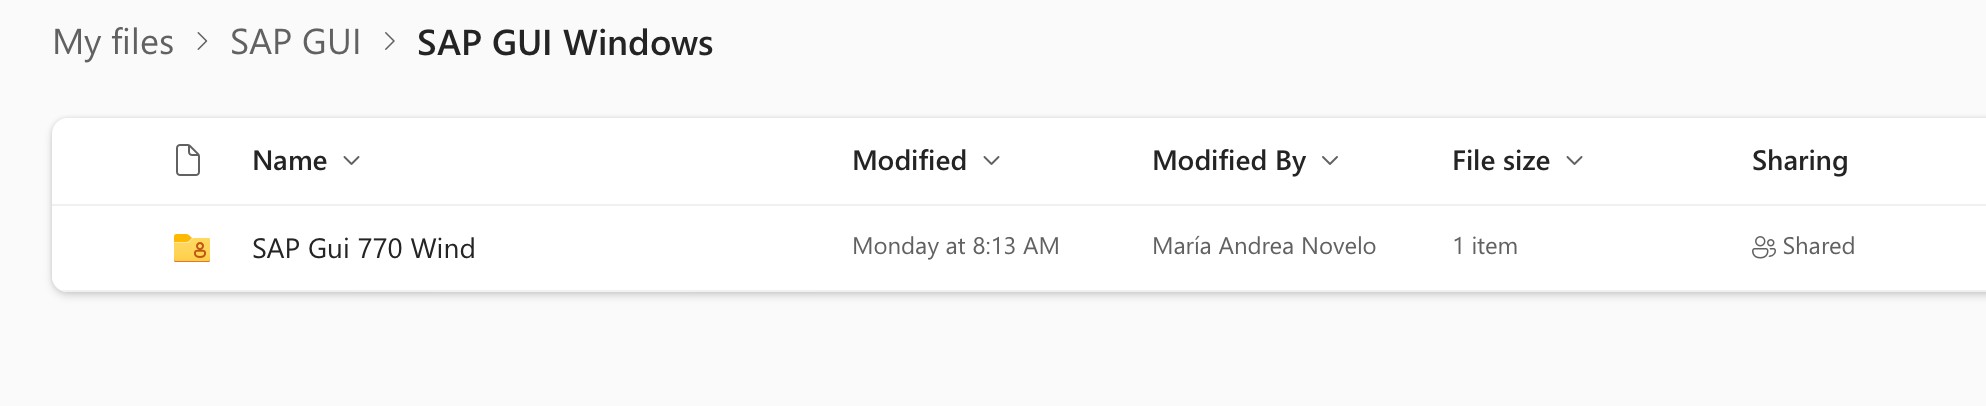Viewport: 1986px width, 406px height.
Task: Open sharing details via Shared label
Action: point(1818,246)
